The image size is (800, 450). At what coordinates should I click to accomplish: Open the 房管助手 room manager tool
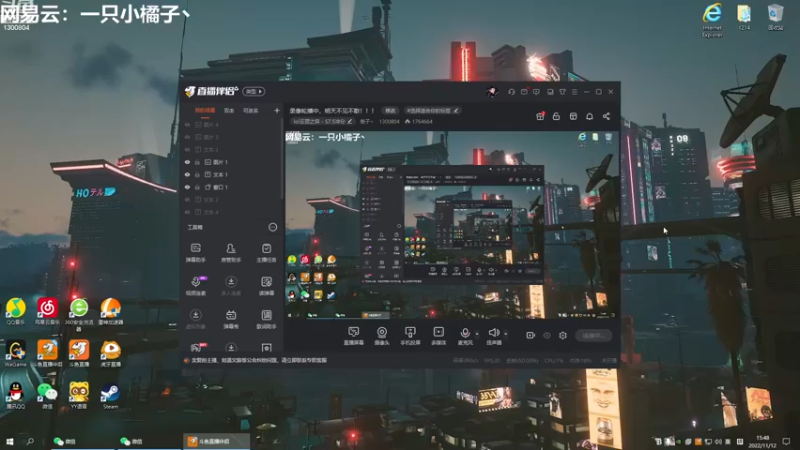tap(231, 253)
